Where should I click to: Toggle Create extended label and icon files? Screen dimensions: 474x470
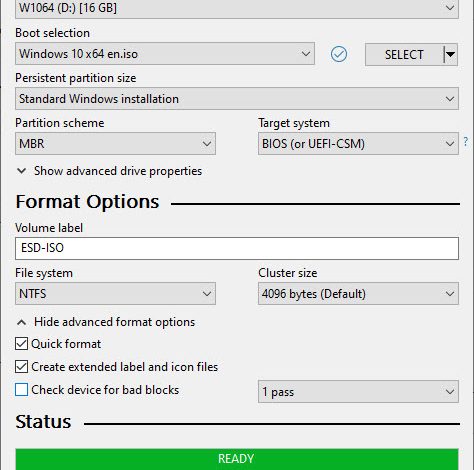coord(21,367)
